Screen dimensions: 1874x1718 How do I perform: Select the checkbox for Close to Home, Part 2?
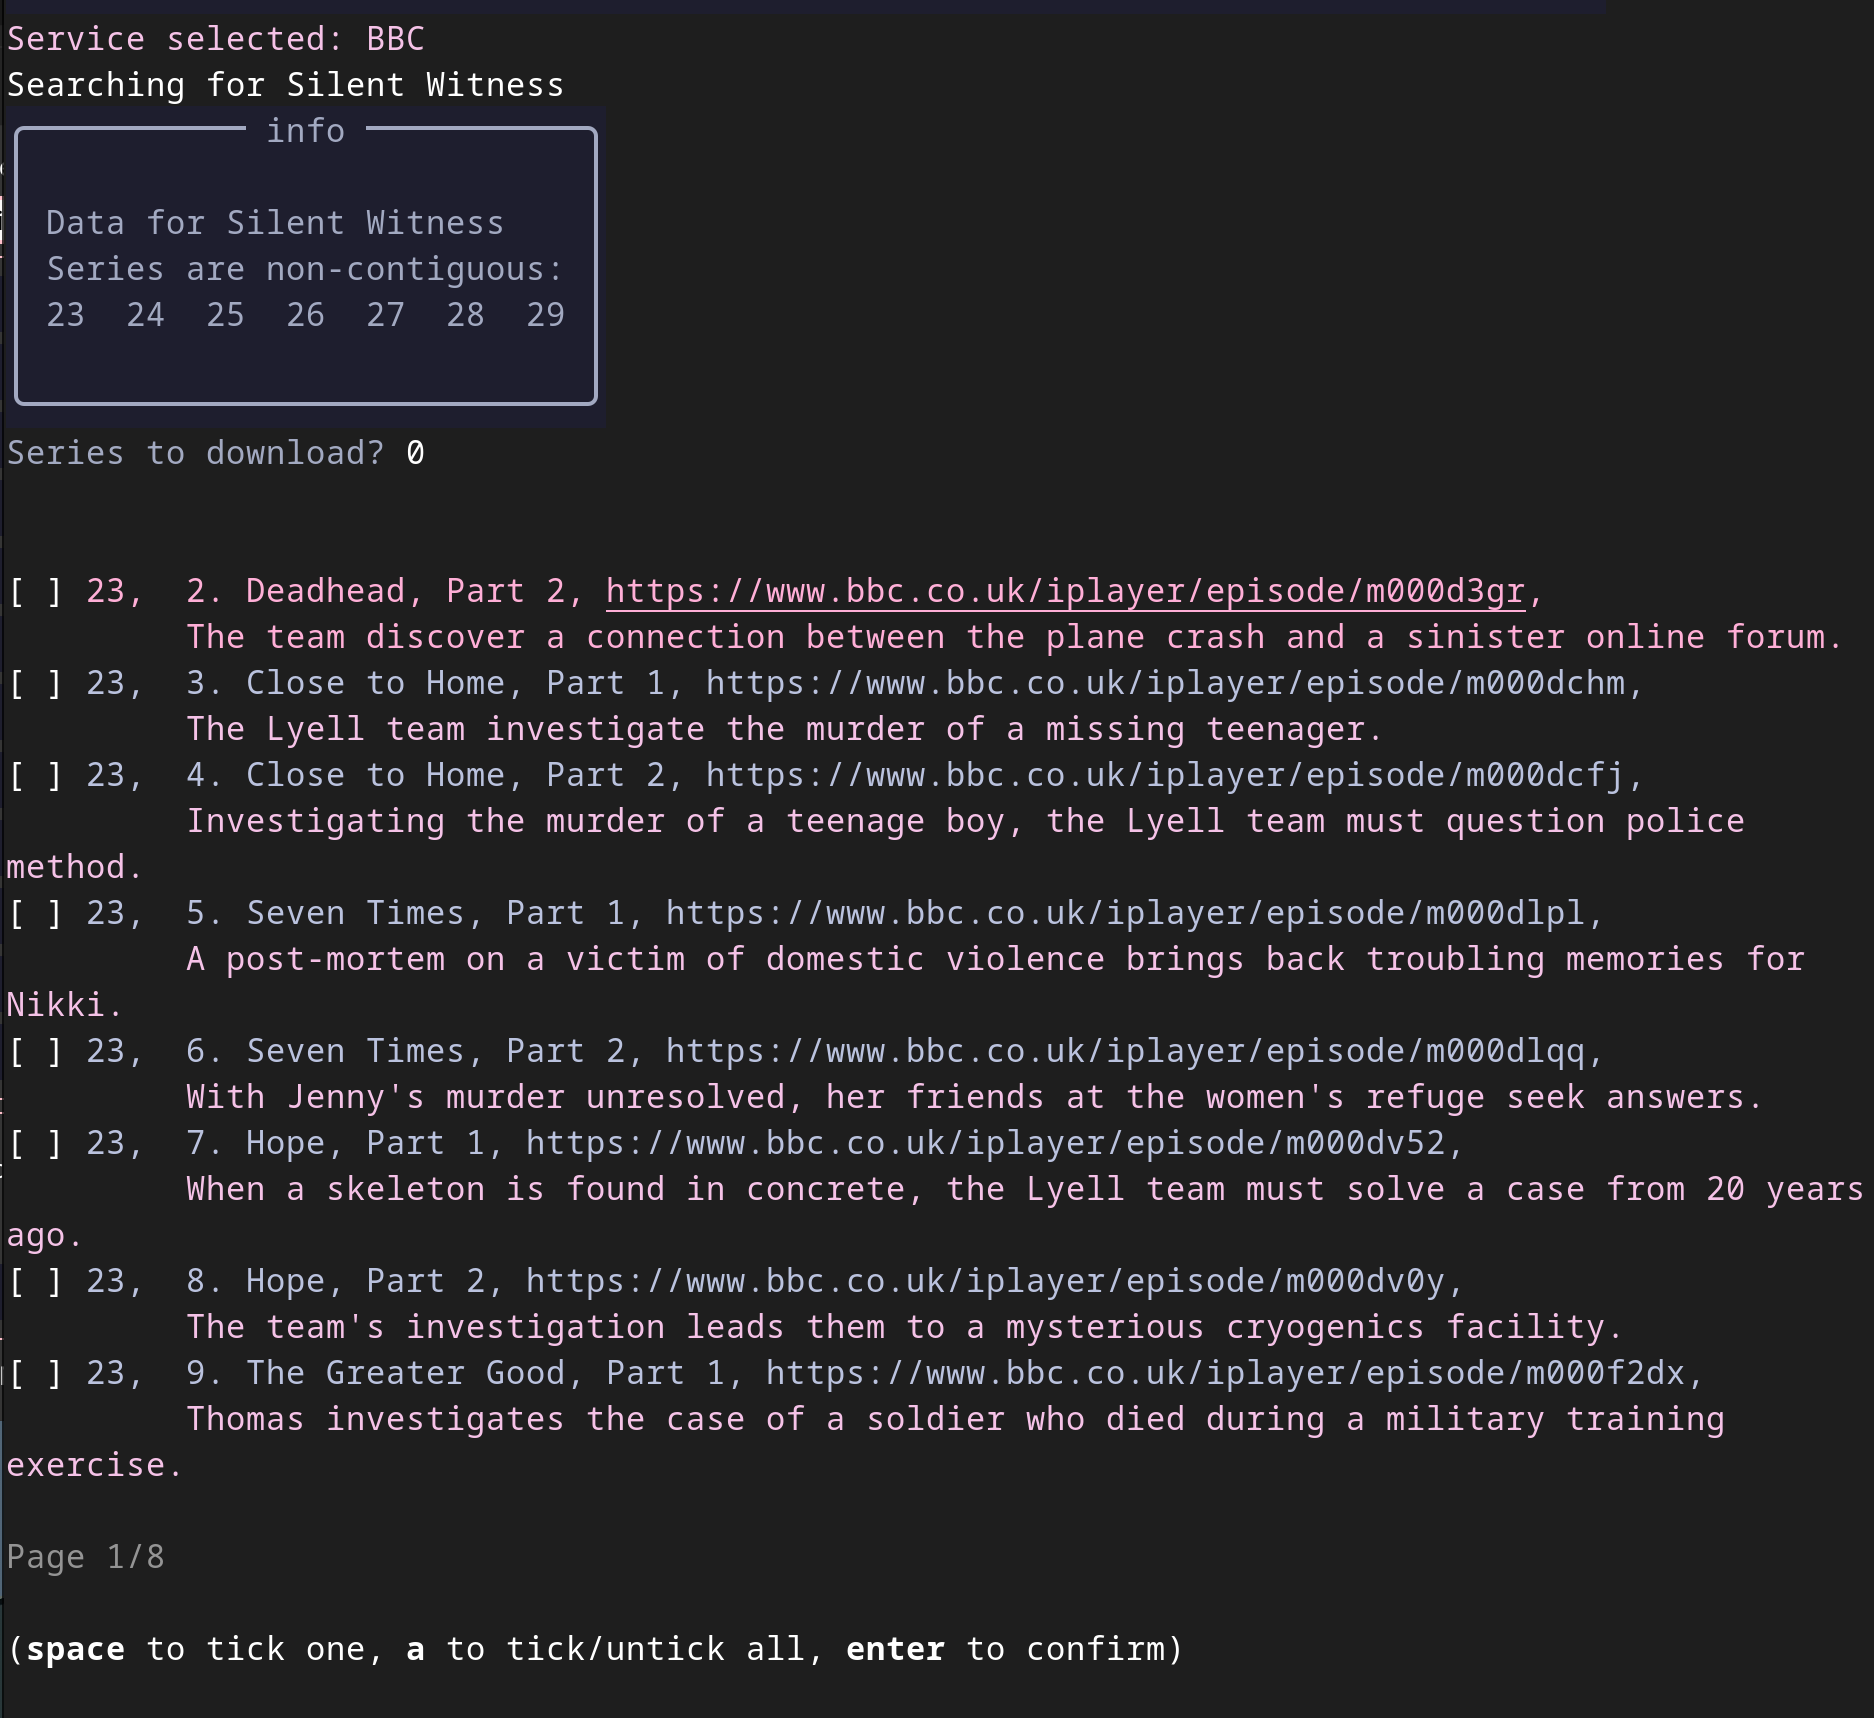(x=36, y=775)
